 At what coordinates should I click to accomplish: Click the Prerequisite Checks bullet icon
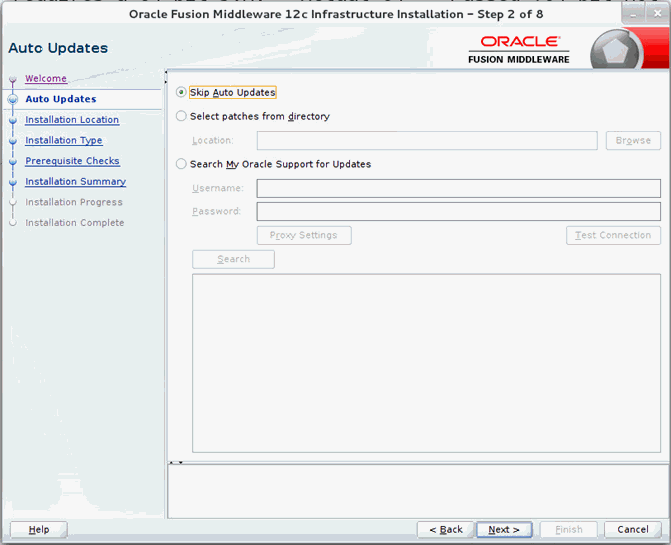(x=13, y=161)
